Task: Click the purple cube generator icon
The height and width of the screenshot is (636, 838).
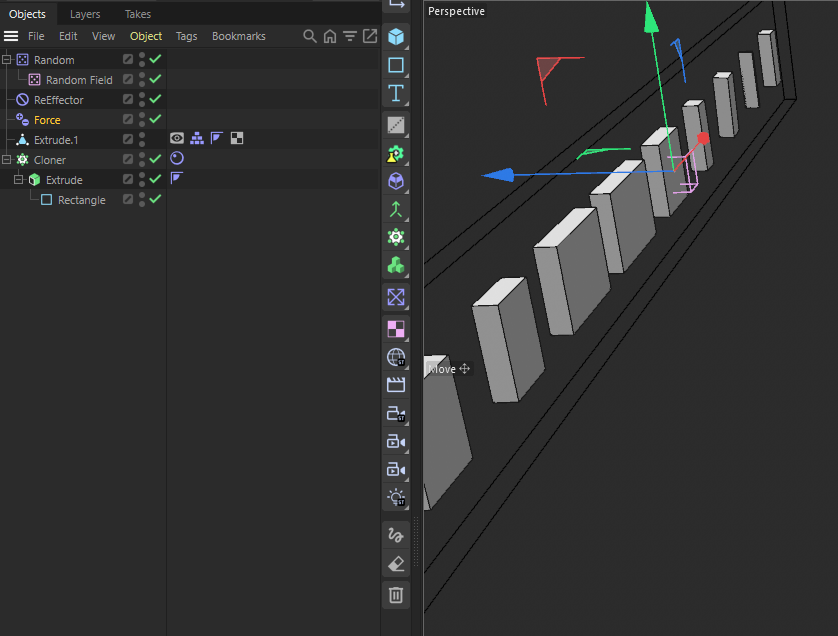Action: tap(395, 181)
